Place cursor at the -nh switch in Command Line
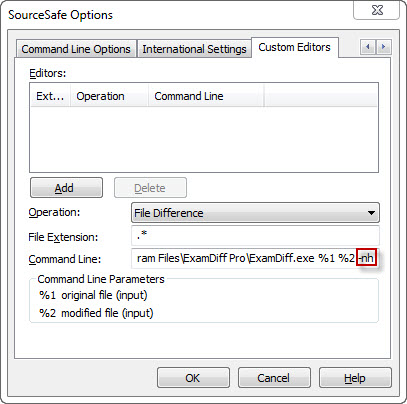407x404 pixels. click(x=366, y=258)
